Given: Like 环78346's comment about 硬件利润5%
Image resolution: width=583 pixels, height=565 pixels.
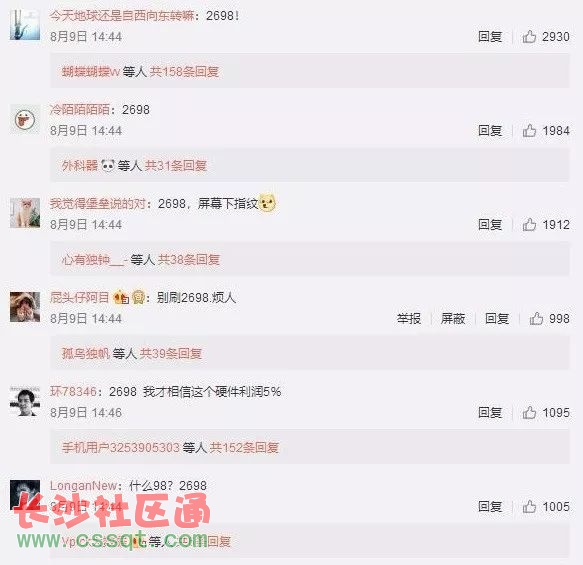Looking at the screenshot, I should [529, 413].
